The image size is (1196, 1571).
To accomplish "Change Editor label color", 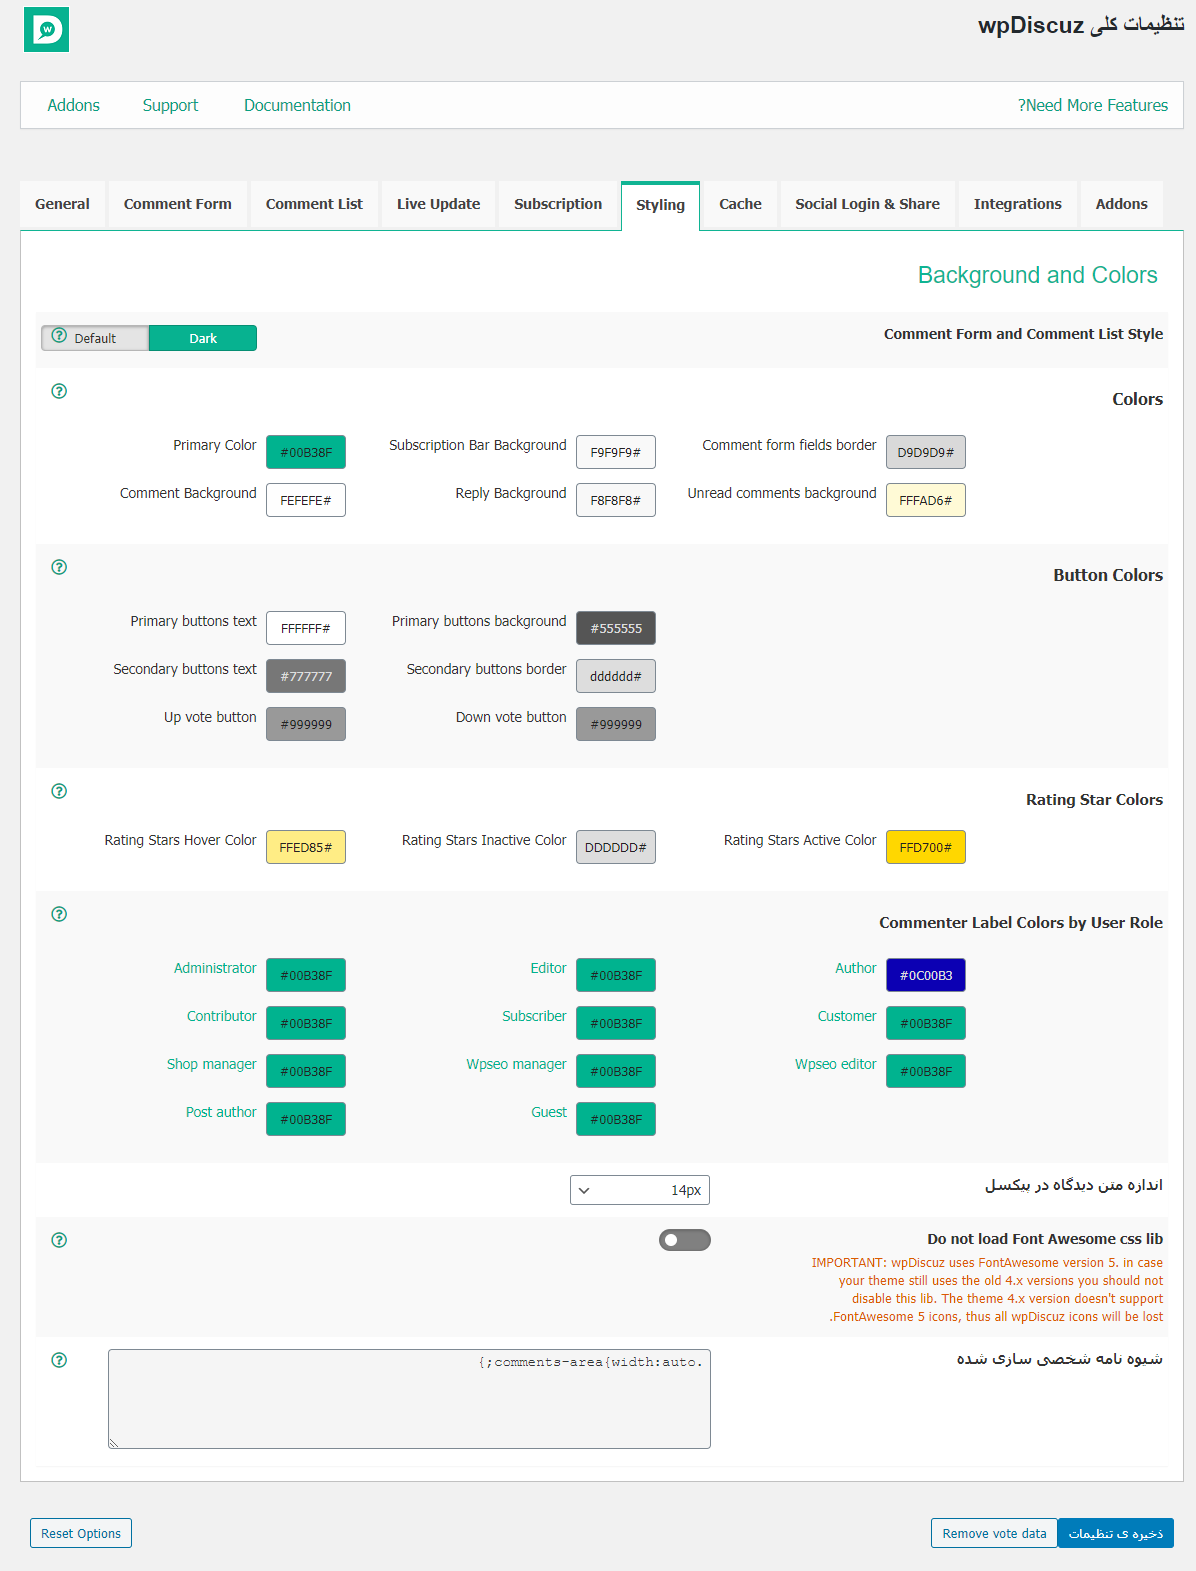I will pyautogui.click(x=616, y=975).
